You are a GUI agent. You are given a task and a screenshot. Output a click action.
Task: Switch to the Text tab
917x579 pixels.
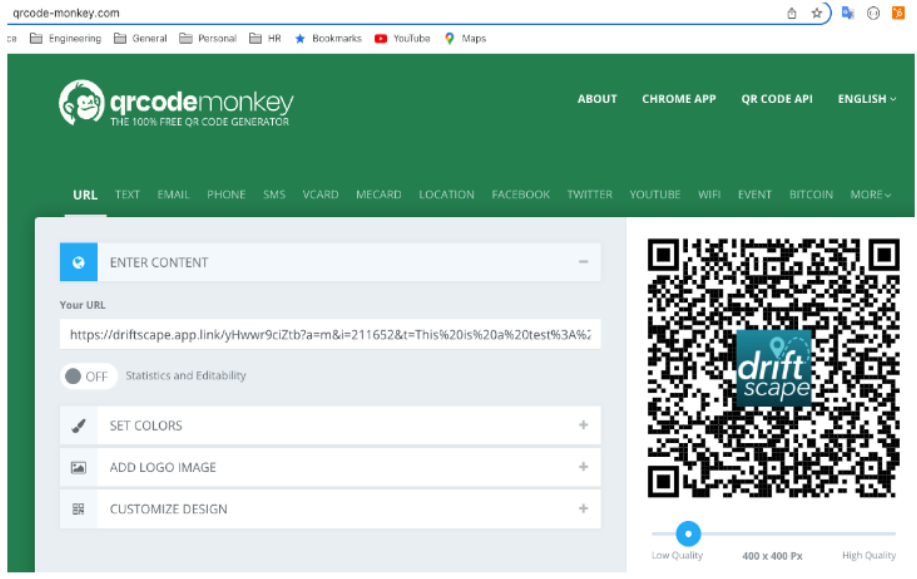(127, 195)
